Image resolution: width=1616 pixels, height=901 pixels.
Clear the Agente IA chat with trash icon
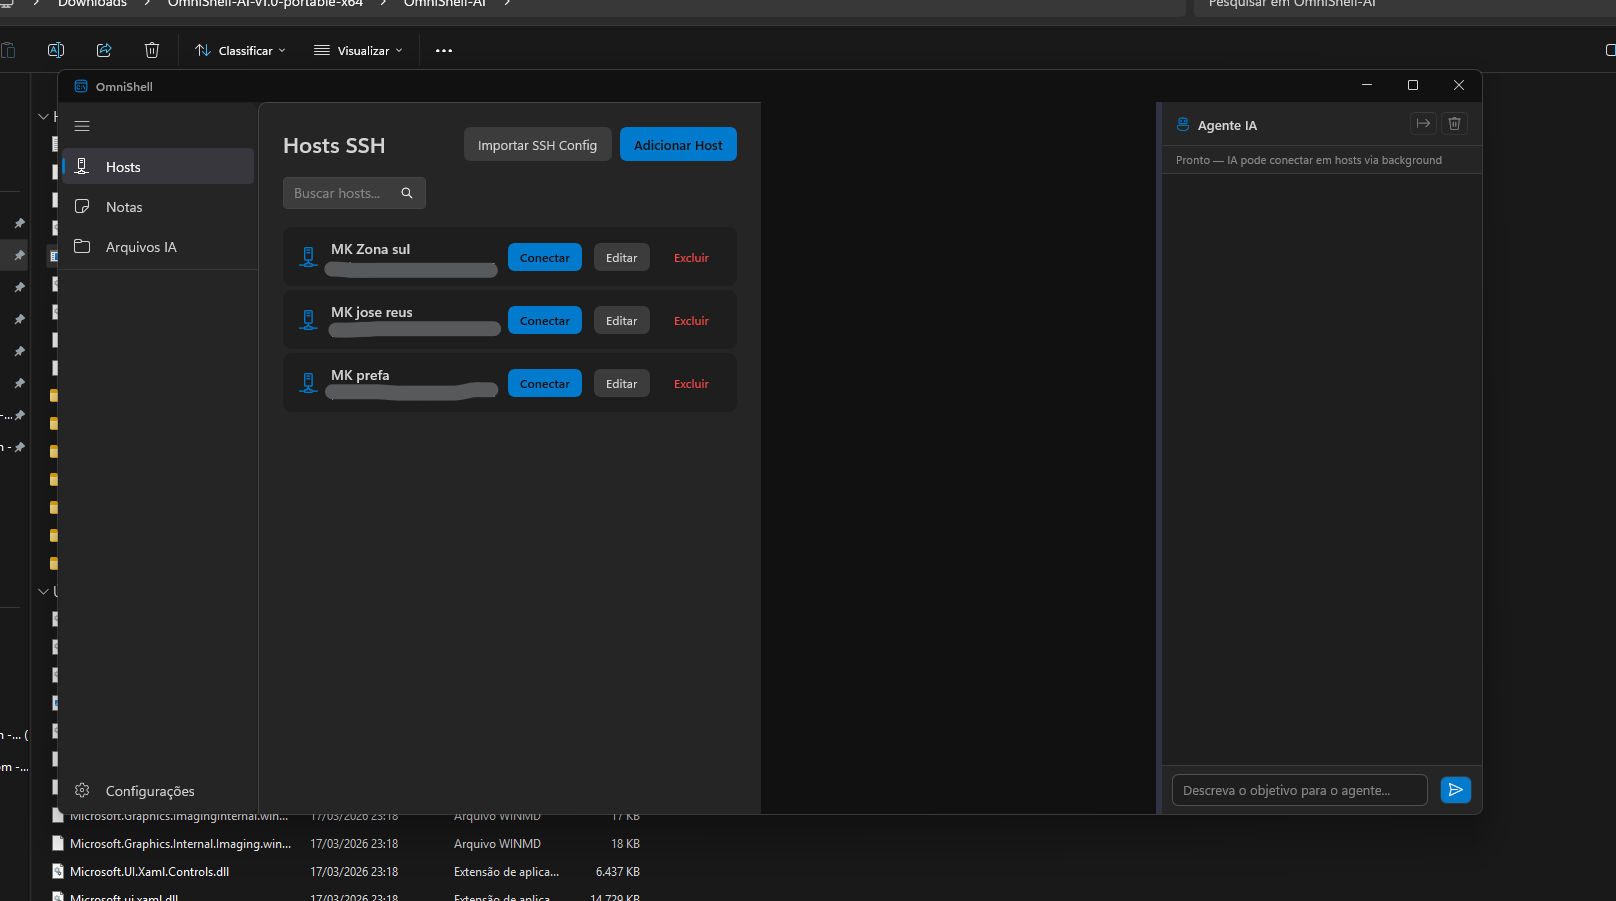coord(1454,123)
